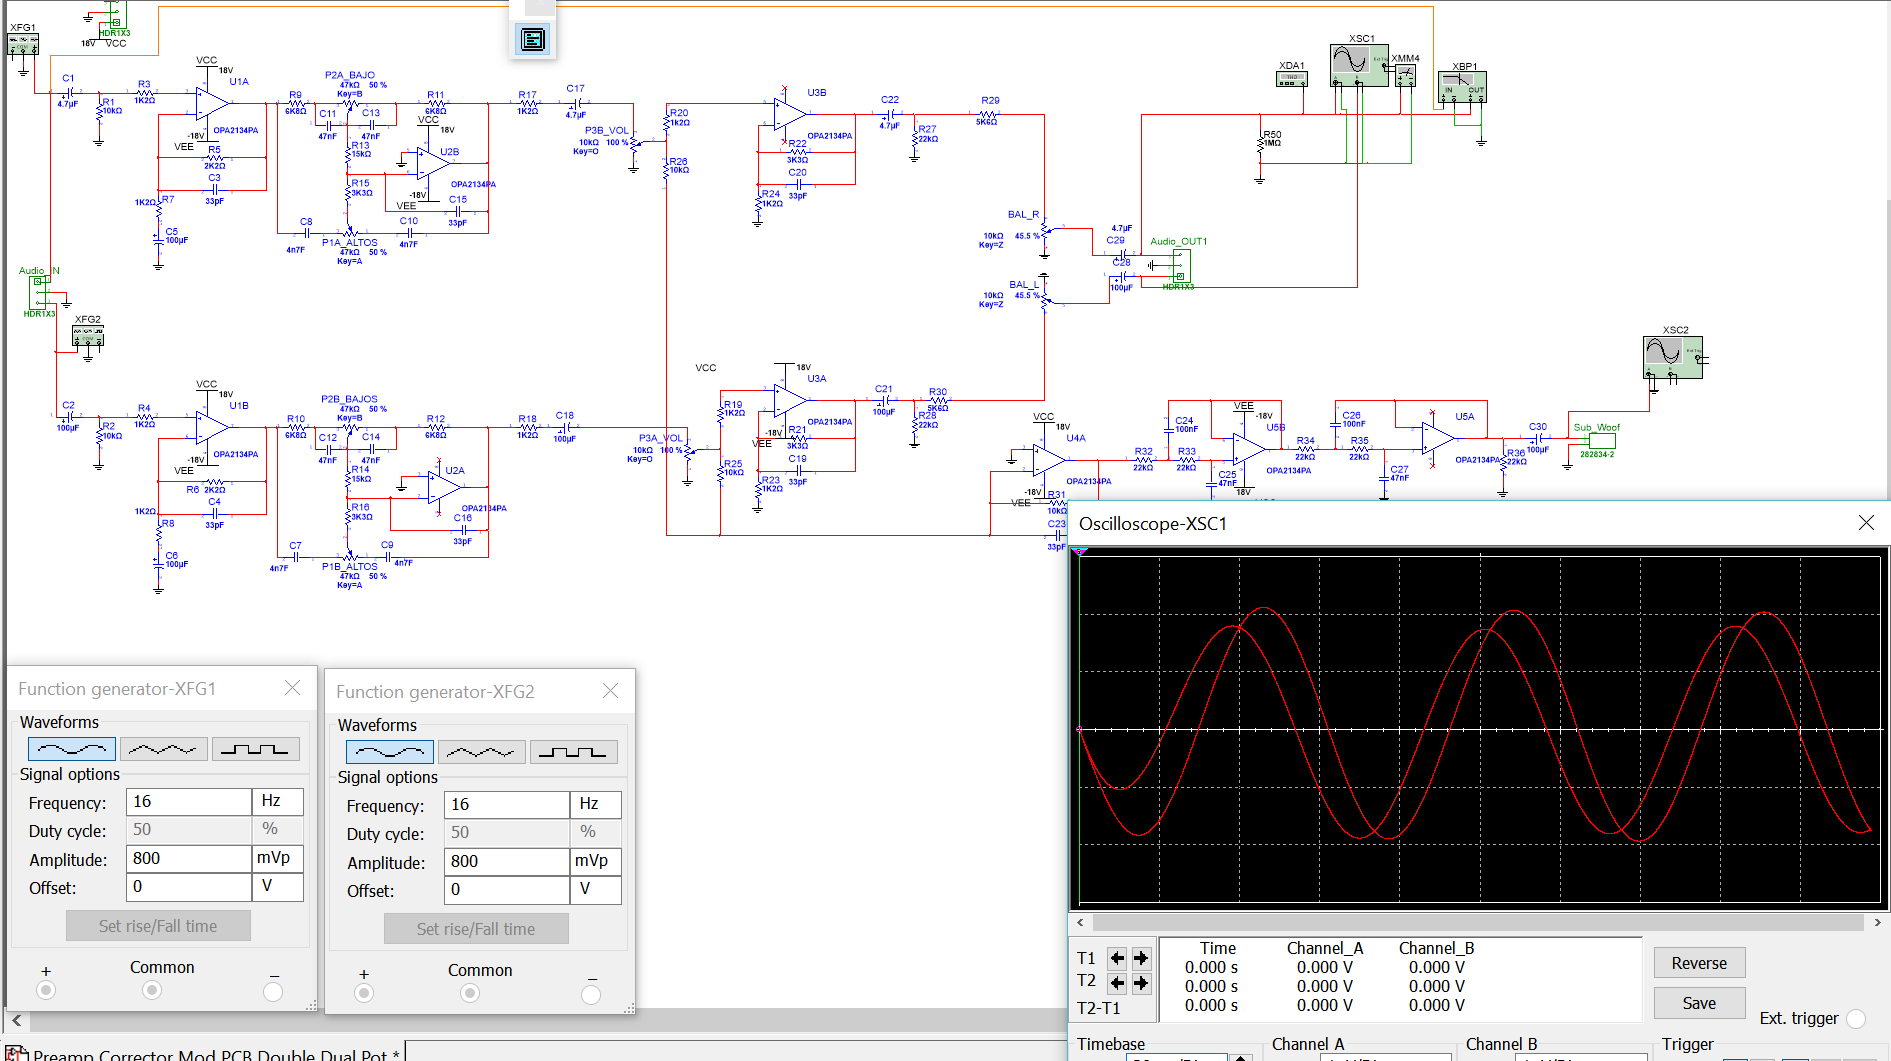Click XFG2 Offset value field
Screen dimensions: 1891x1061
pos(507,890)
